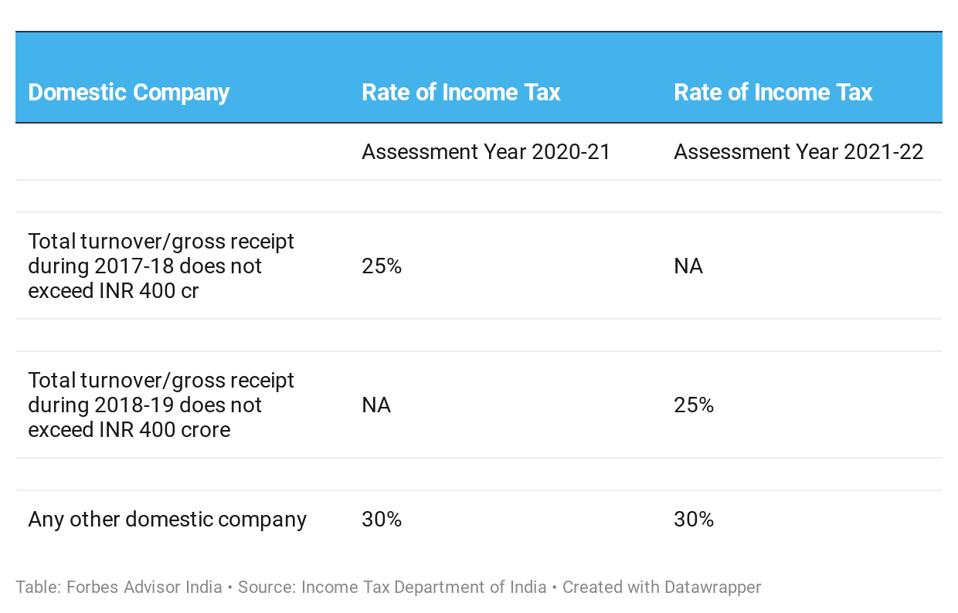The height and width of the screenshot is (613, 958).
Task: Select the last Rate of Income Tax header
Action: 773,93
